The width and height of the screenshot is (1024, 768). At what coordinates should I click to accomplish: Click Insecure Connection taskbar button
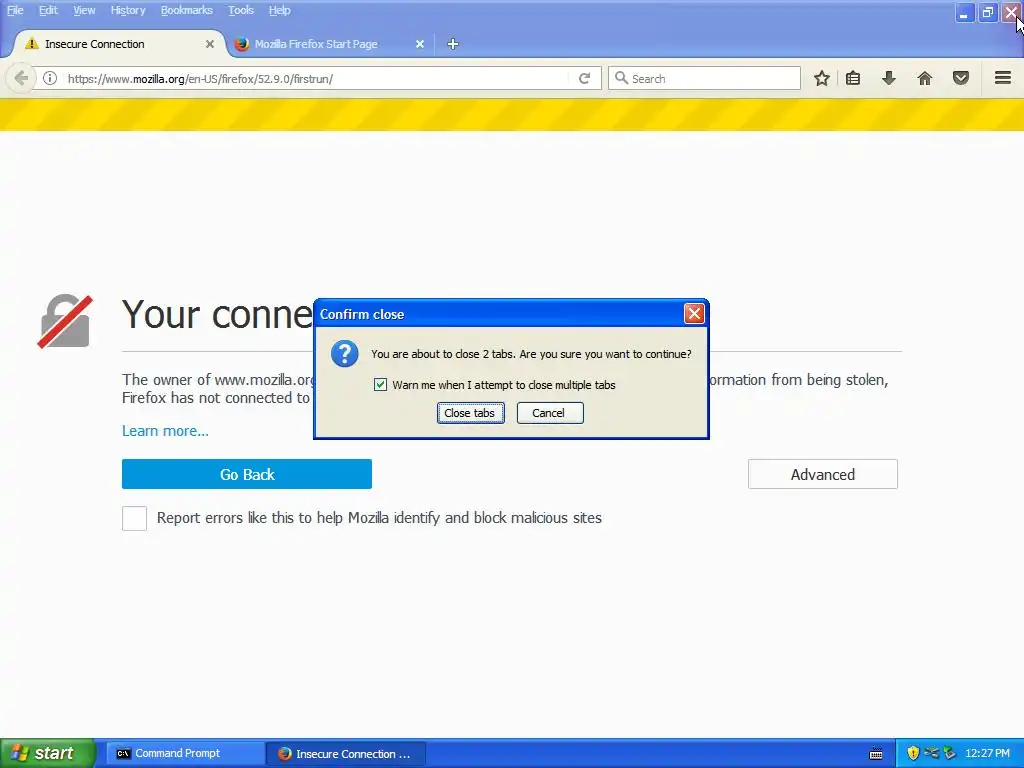click(x=346, y=754)
